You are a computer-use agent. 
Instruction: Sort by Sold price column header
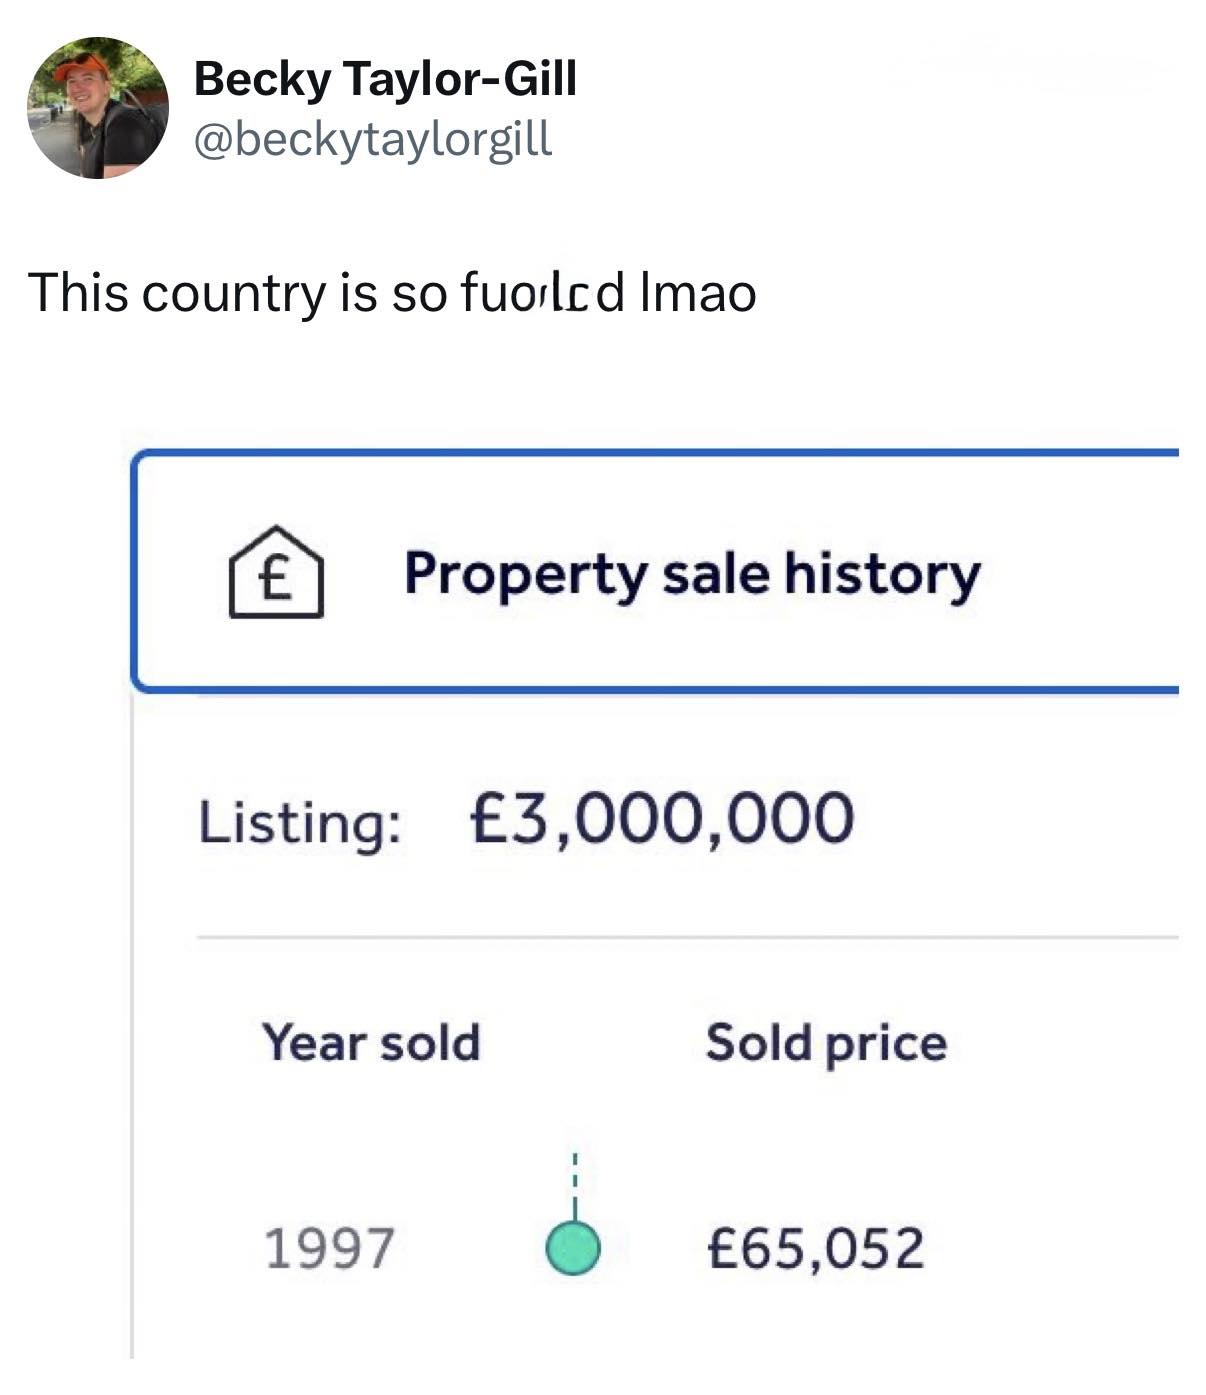click(x=826, y=1043)
